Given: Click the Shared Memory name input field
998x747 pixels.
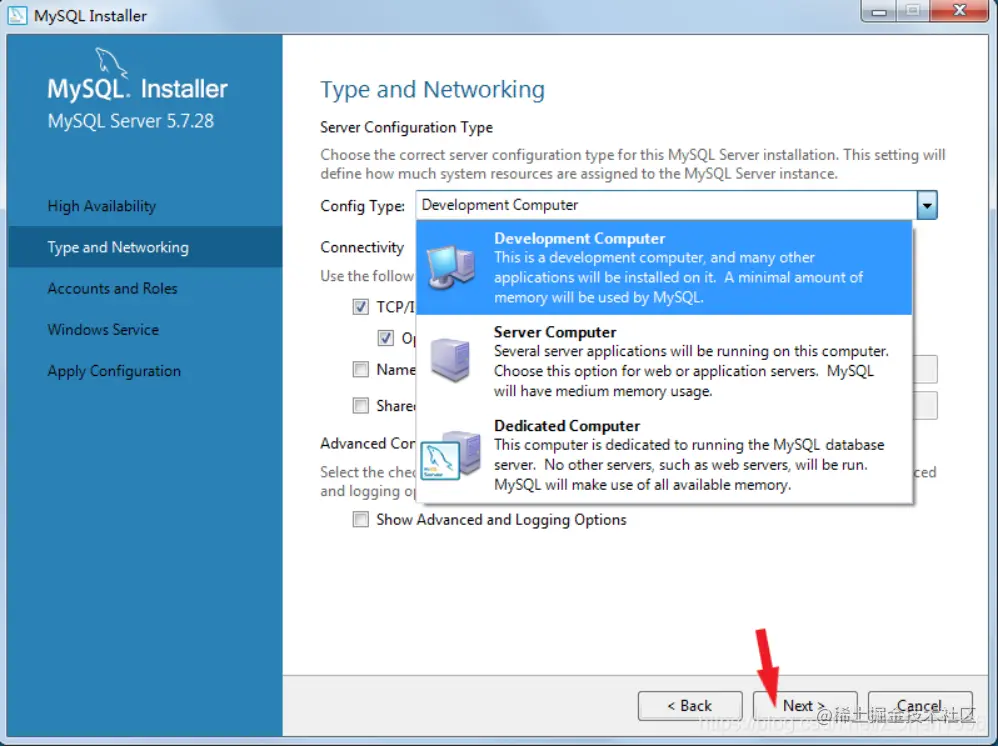Looking at the screenshot, I should 925,405.
